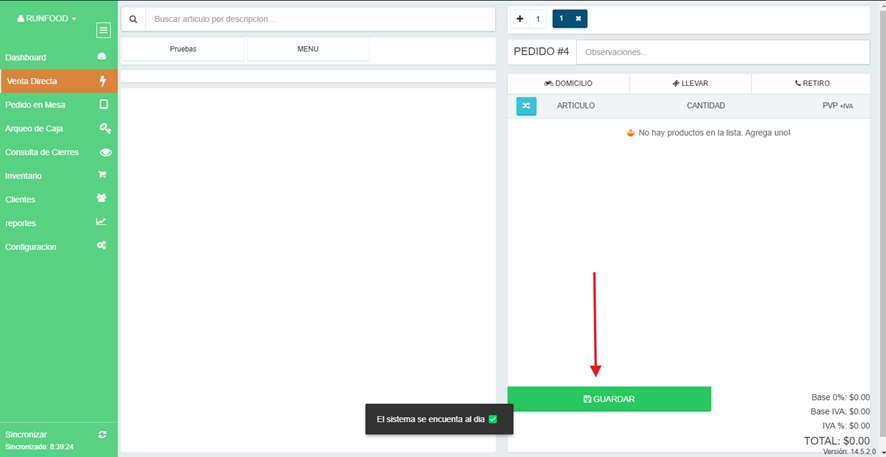
Task: Click the Consulta de Cierres eye icon
Action: [x=105, y=152]
